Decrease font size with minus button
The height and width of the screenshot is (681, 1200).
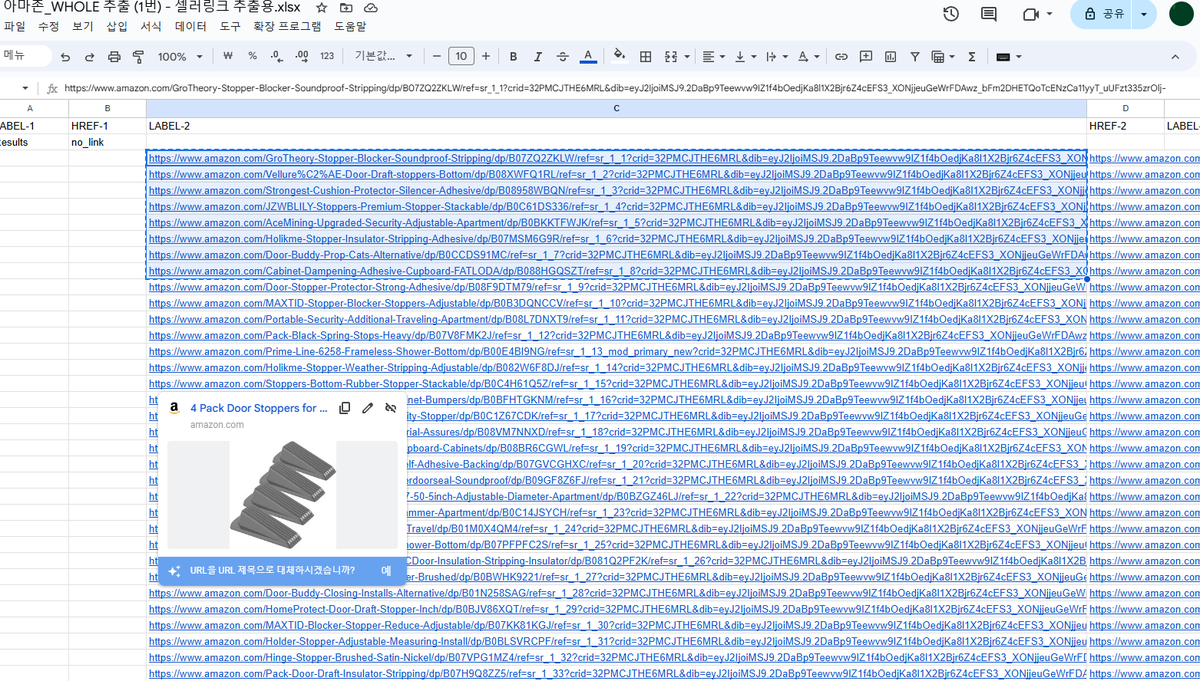pos(436,56)
